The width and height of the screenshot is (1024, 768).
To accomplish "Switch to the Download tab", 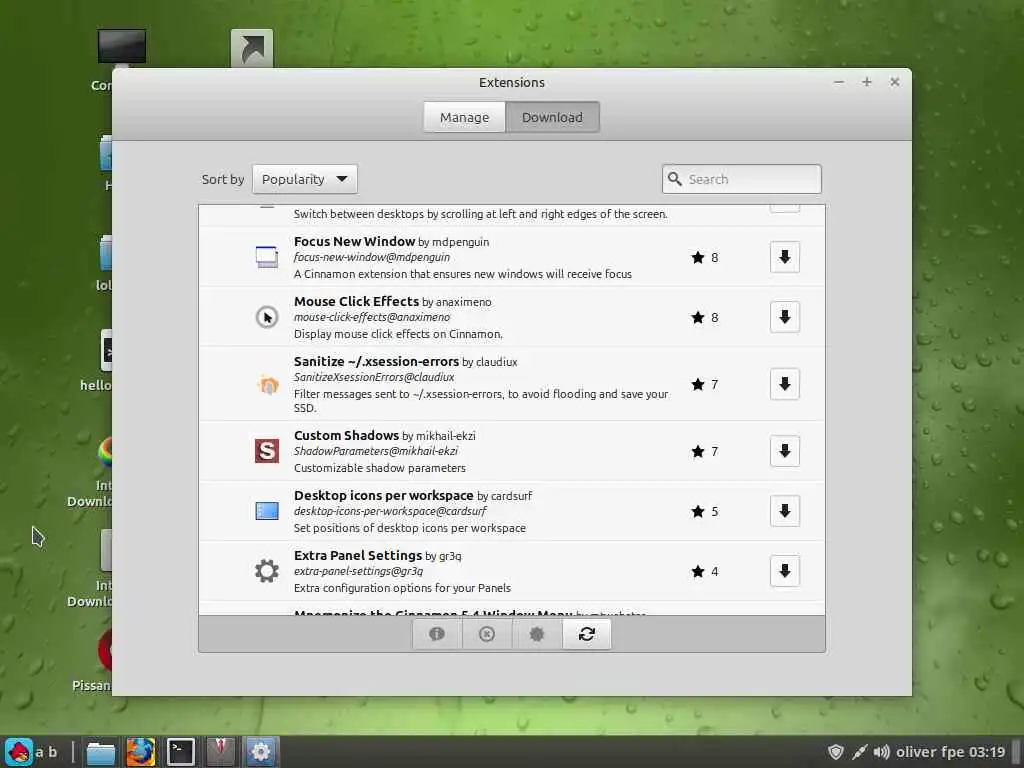I will [x=552, y=118].
